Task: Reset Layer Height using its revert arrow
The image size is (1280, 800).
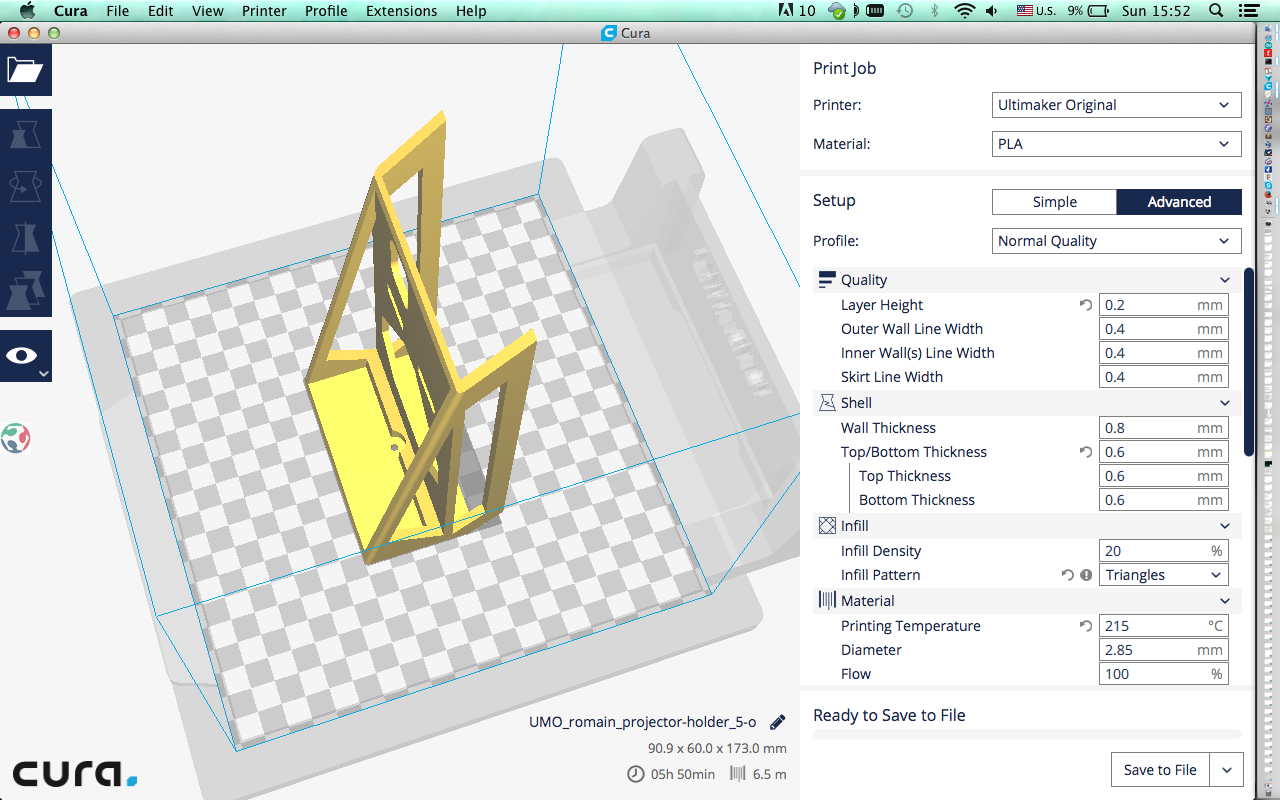Action: [1086, 305]
